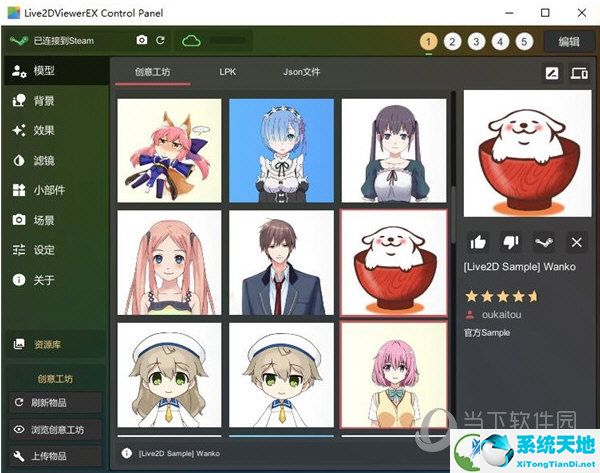Select model slot 1
The width and height of the screenshot is (600, 473).
tap(429, 41)
